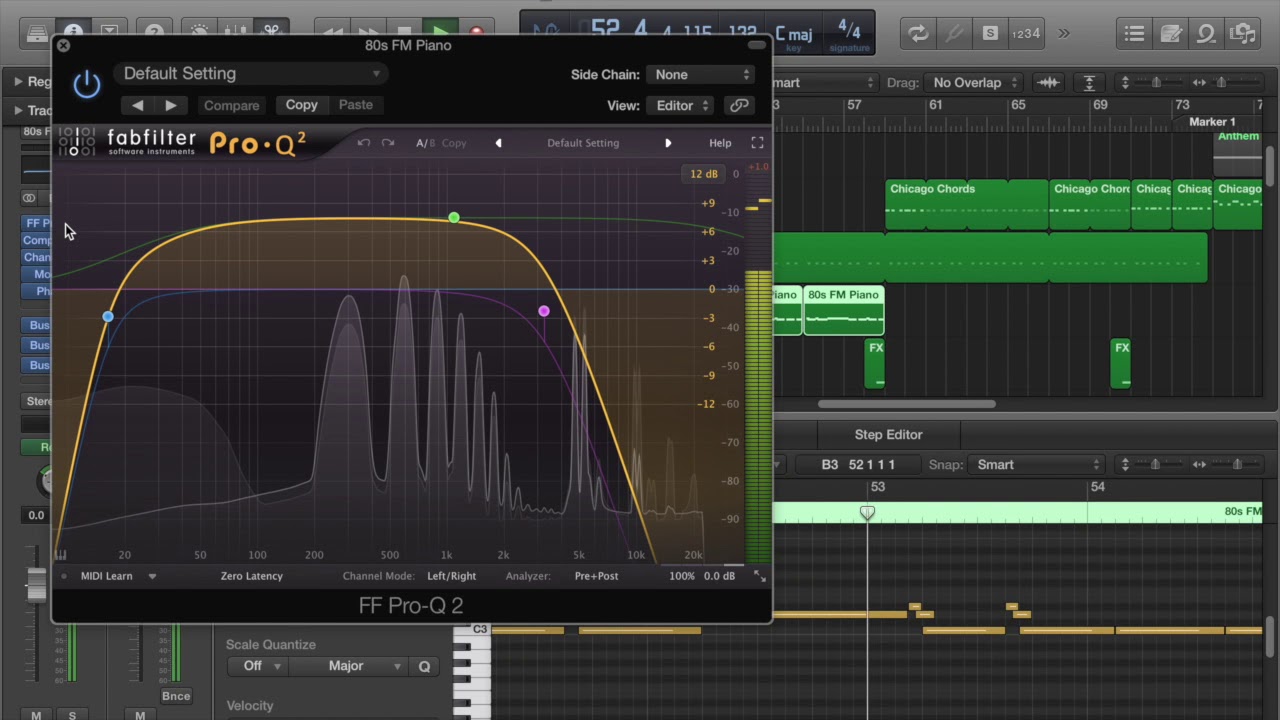The width and height of the screenshot is (1280, 720).
Task: Toggle the Solo S button in control bar
Action: [990, 33]
